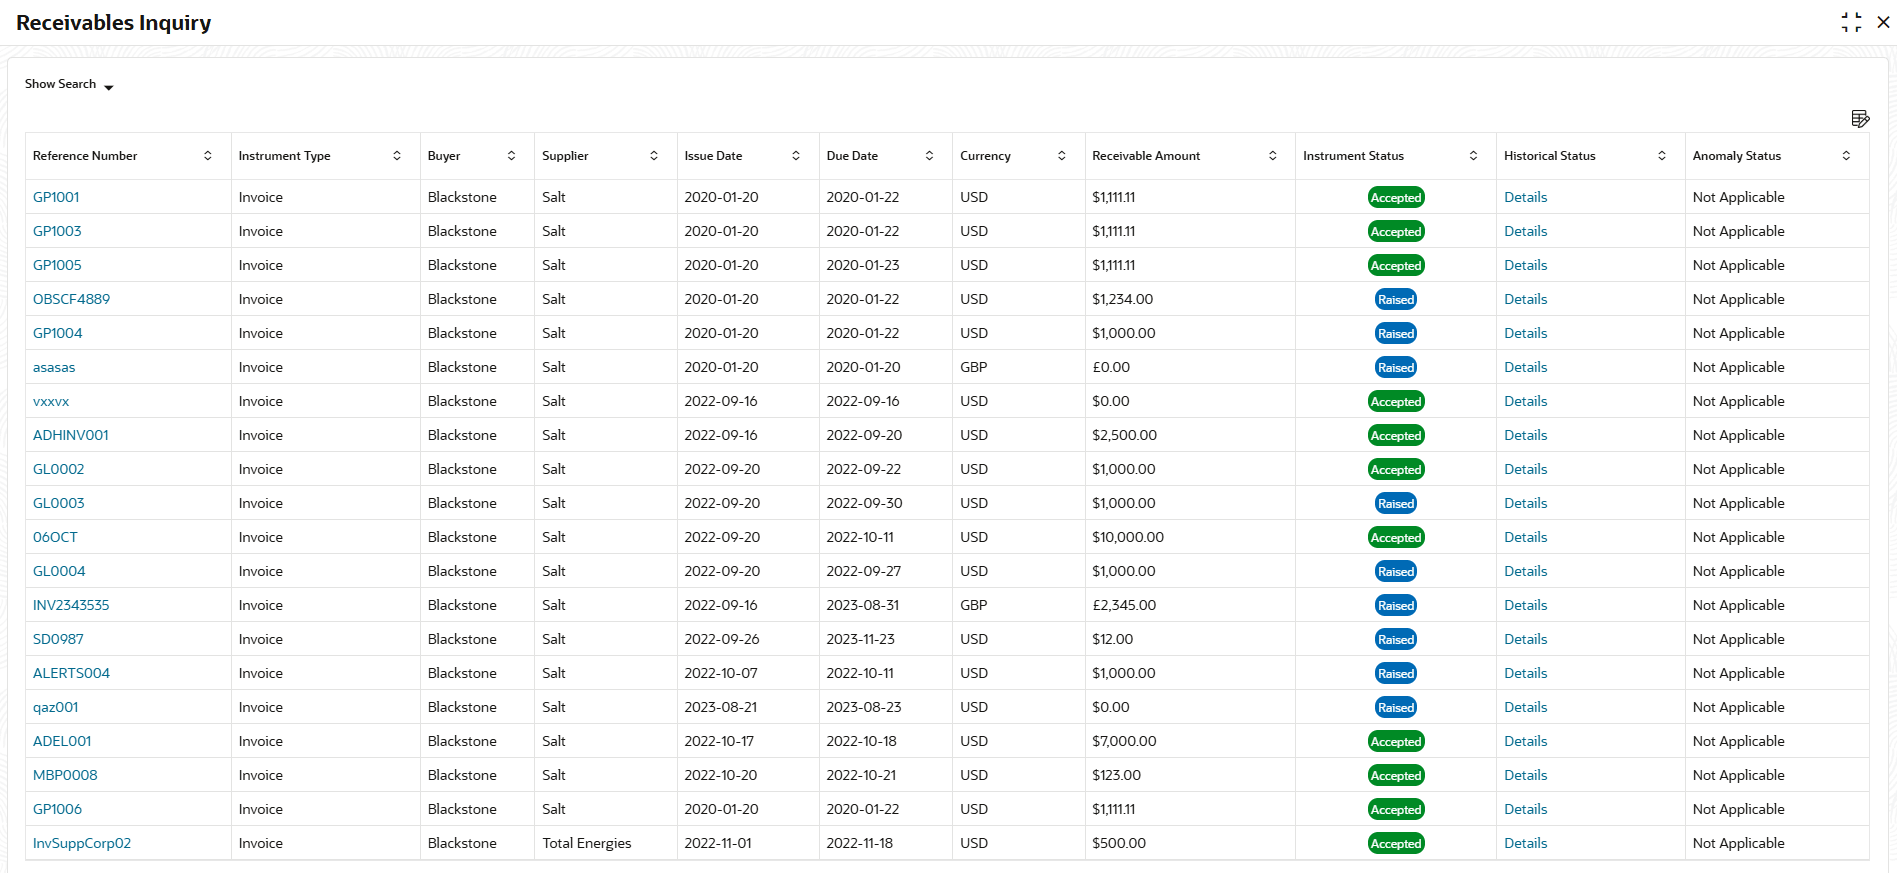Click the Accepted status badge for MBP0008
The image size is (1897, 873).
pos(1396,776)
